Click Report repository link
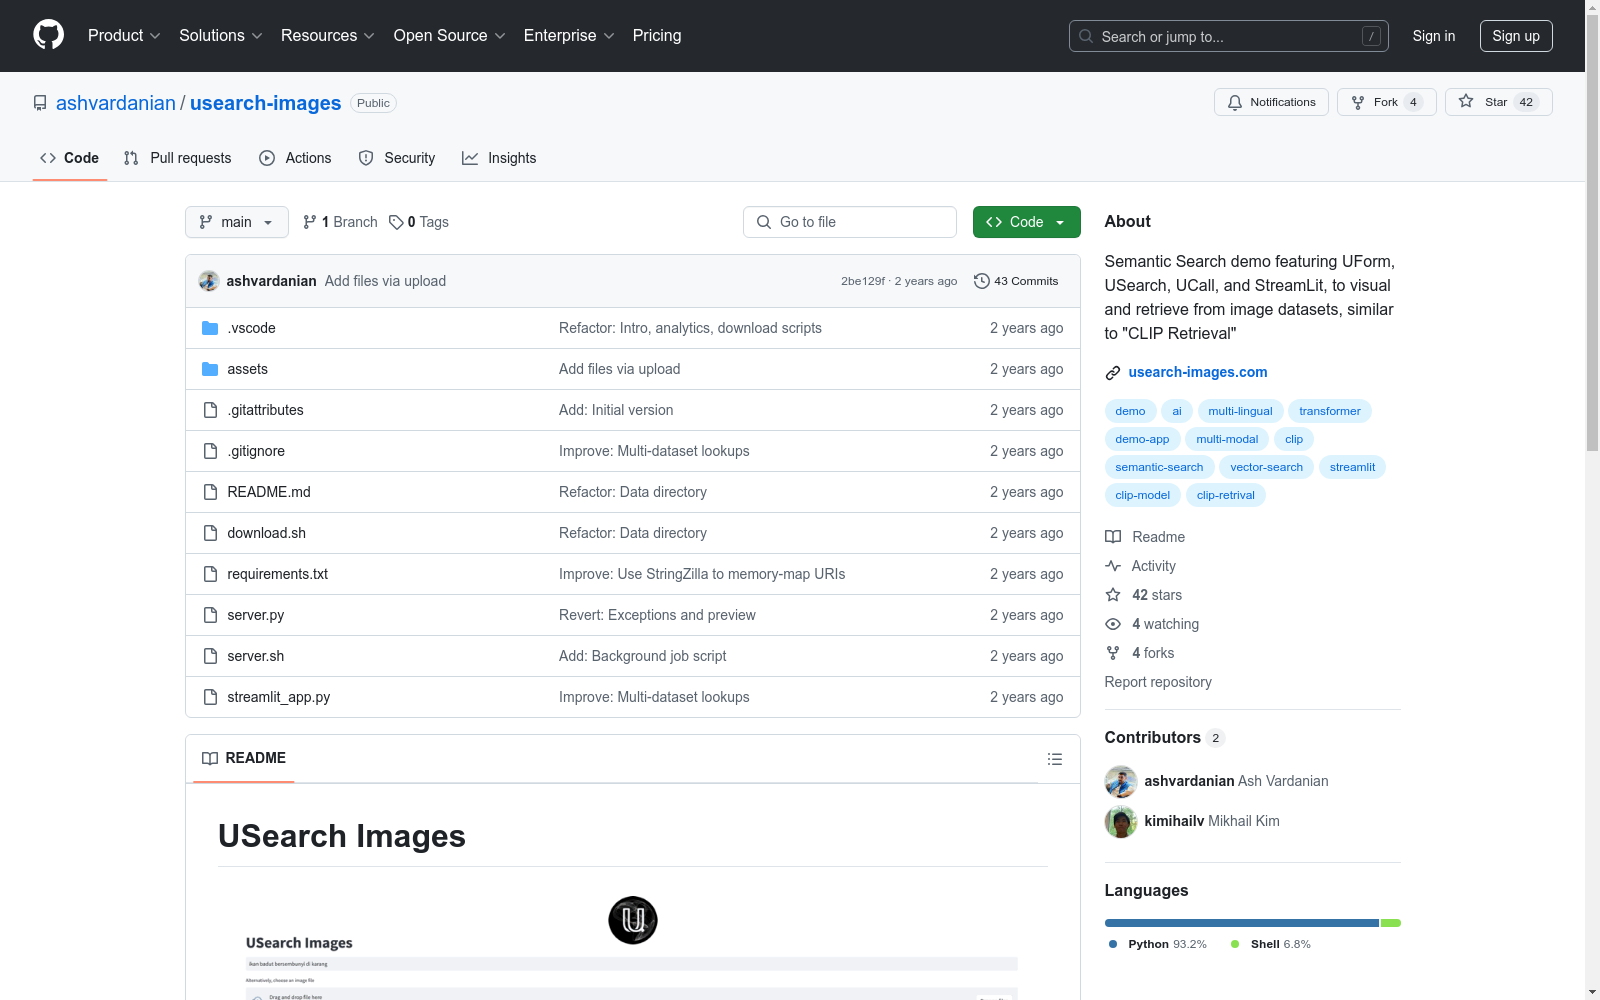 pyautogui.click(x=1158, y=682)
